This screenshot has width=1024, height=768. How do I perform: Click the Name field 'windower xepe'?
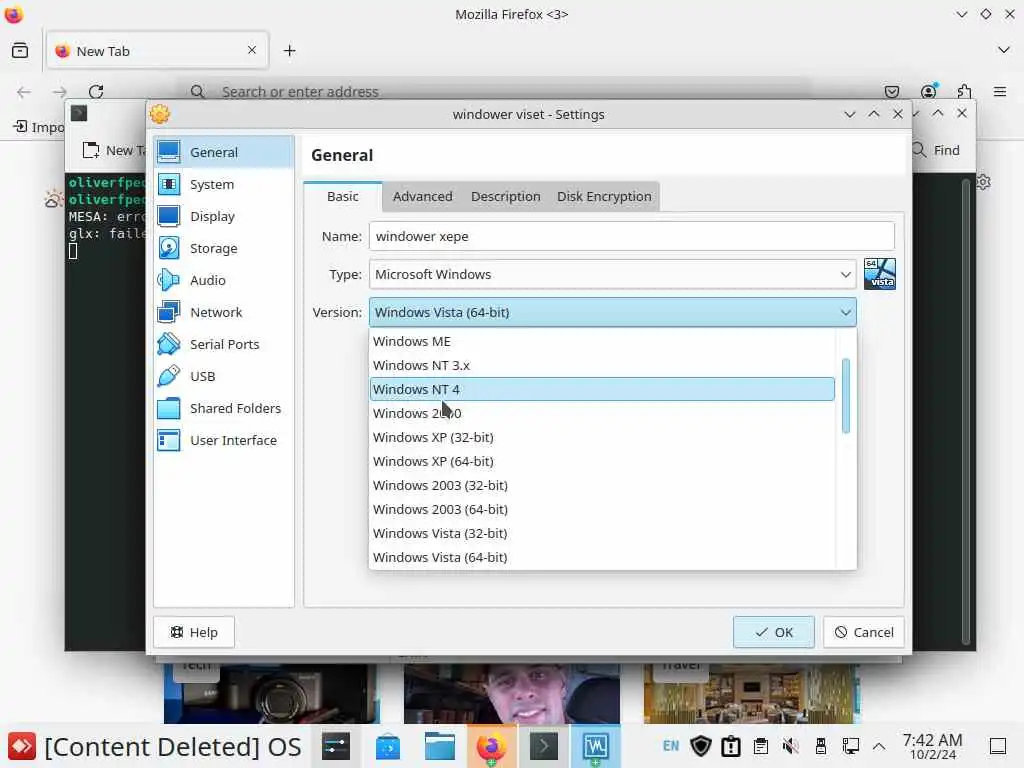[x=632, y=236]
